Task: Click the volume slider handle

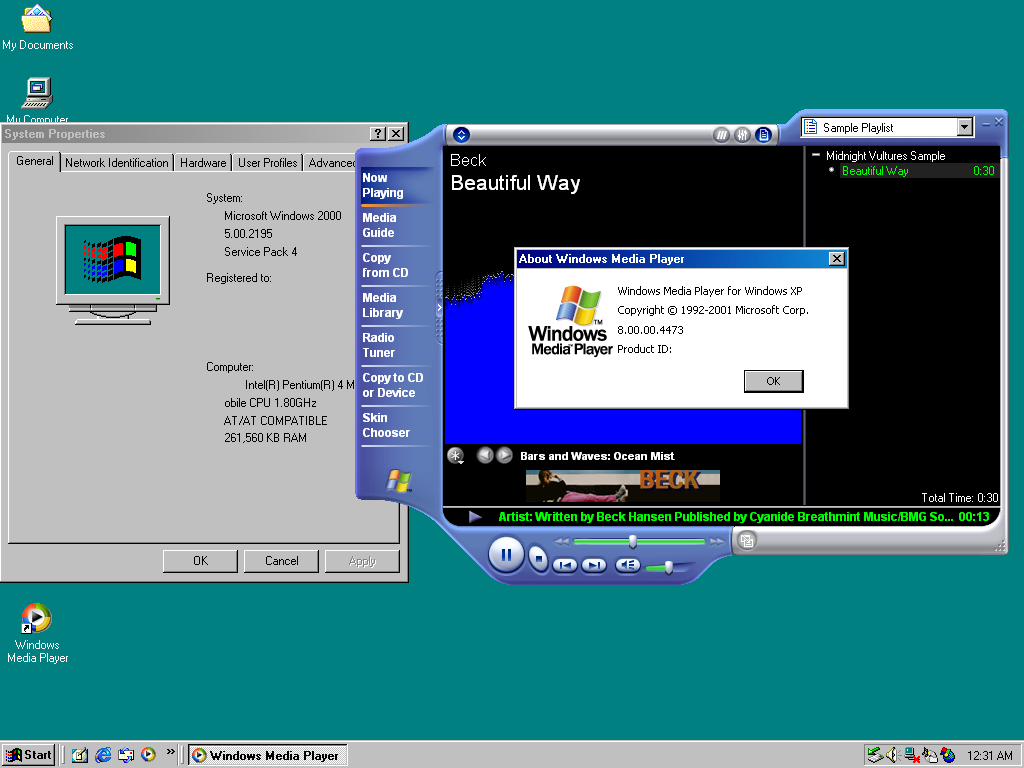Action: coord(668,567)
